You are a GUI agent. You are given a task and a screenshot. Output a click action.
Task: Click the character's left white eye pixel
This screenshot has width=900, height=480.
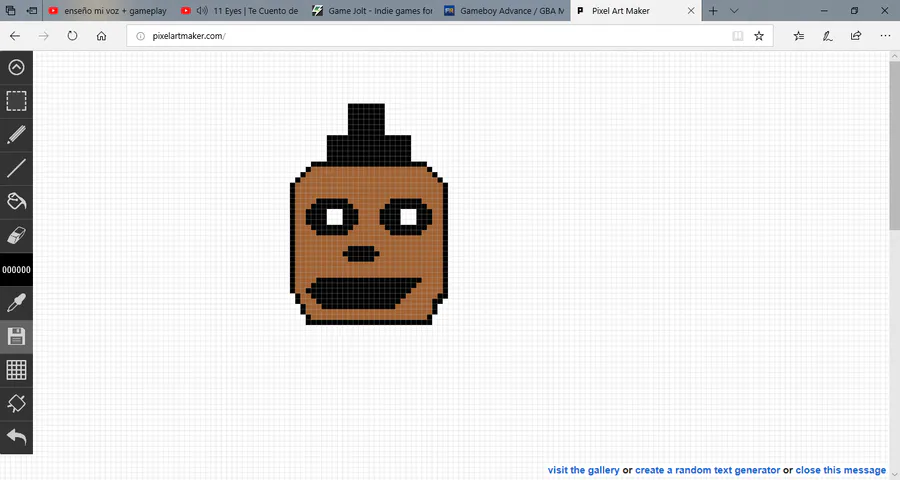335,217
